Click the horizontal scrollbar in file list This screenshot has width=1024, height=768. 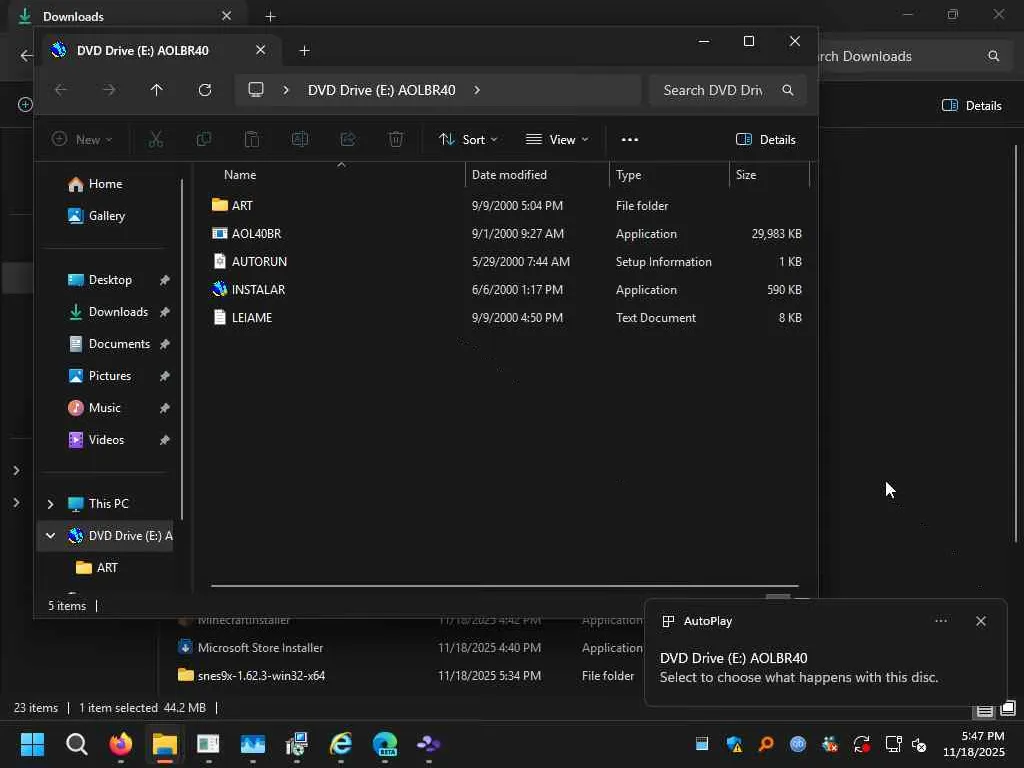[x=504, y=586]
